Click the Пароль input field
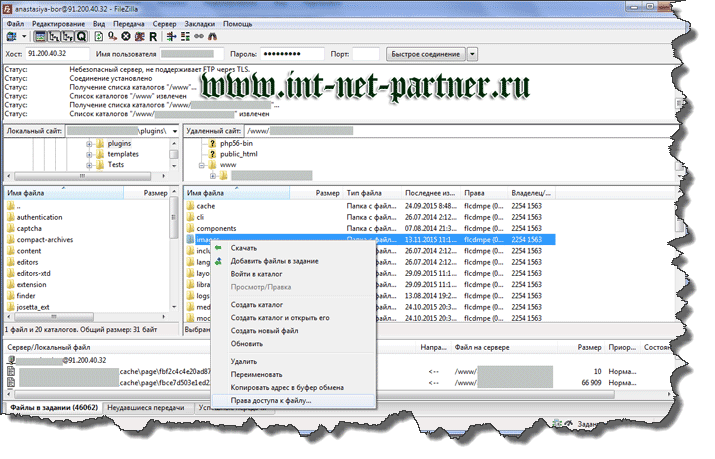Image resolution: width=715 pixels, height=459 pixels. tap(292, 54)
